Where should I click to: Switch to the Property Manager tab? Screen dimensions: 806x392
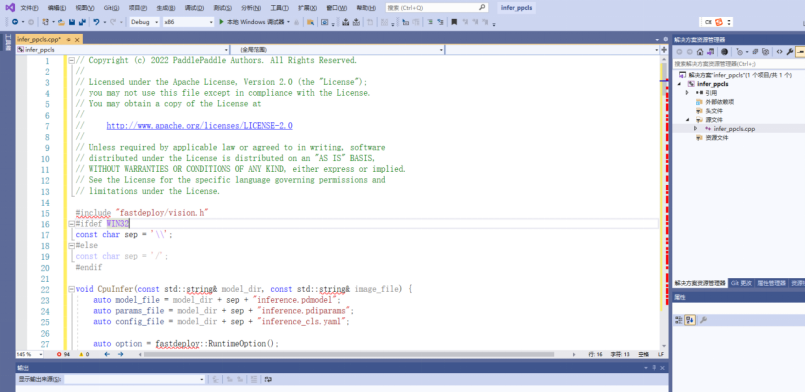pos(772,283)
